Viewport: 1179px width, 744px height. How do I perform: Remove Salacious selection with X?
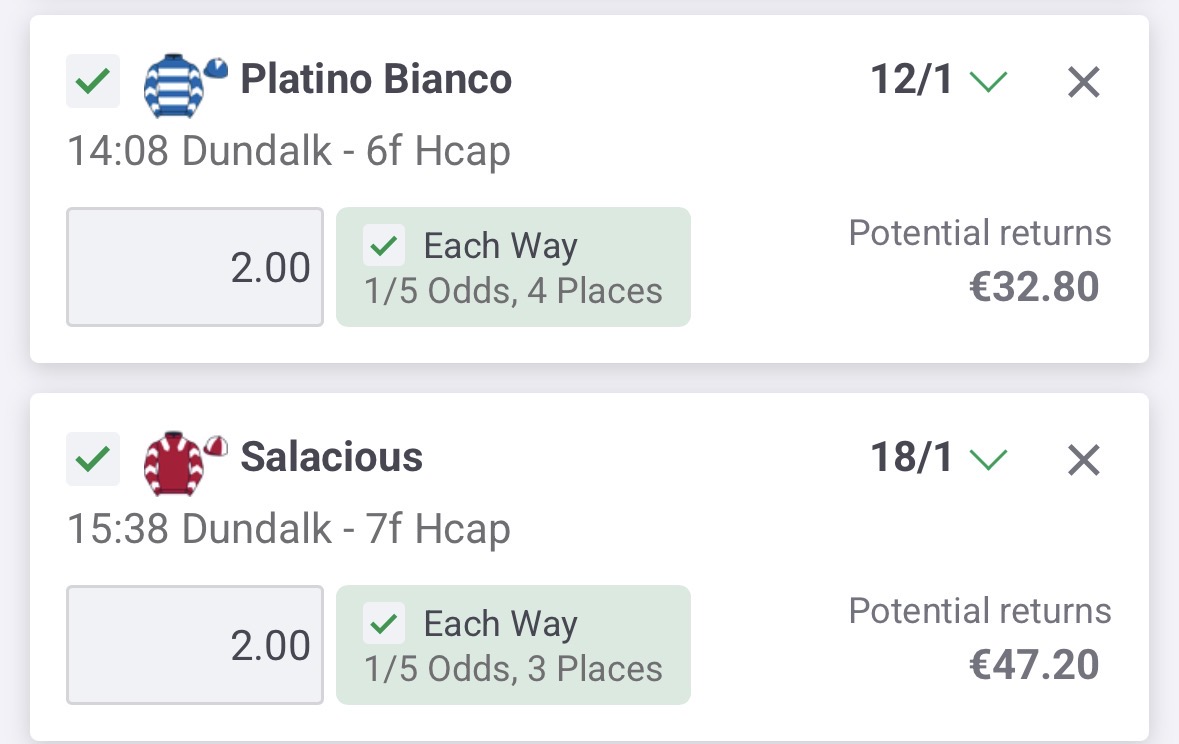click(x=1083, y=461)
